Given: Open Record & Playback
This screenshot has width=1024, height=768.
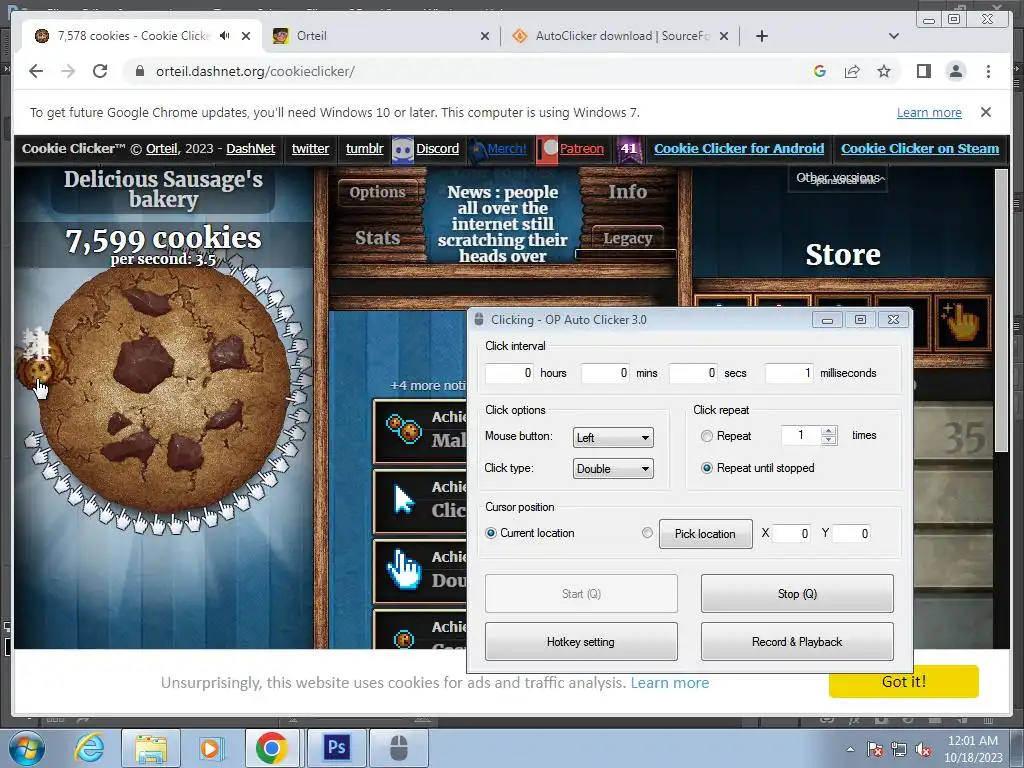Looking at the screenshot, I should pyautogui.click(x=797, y=642).
